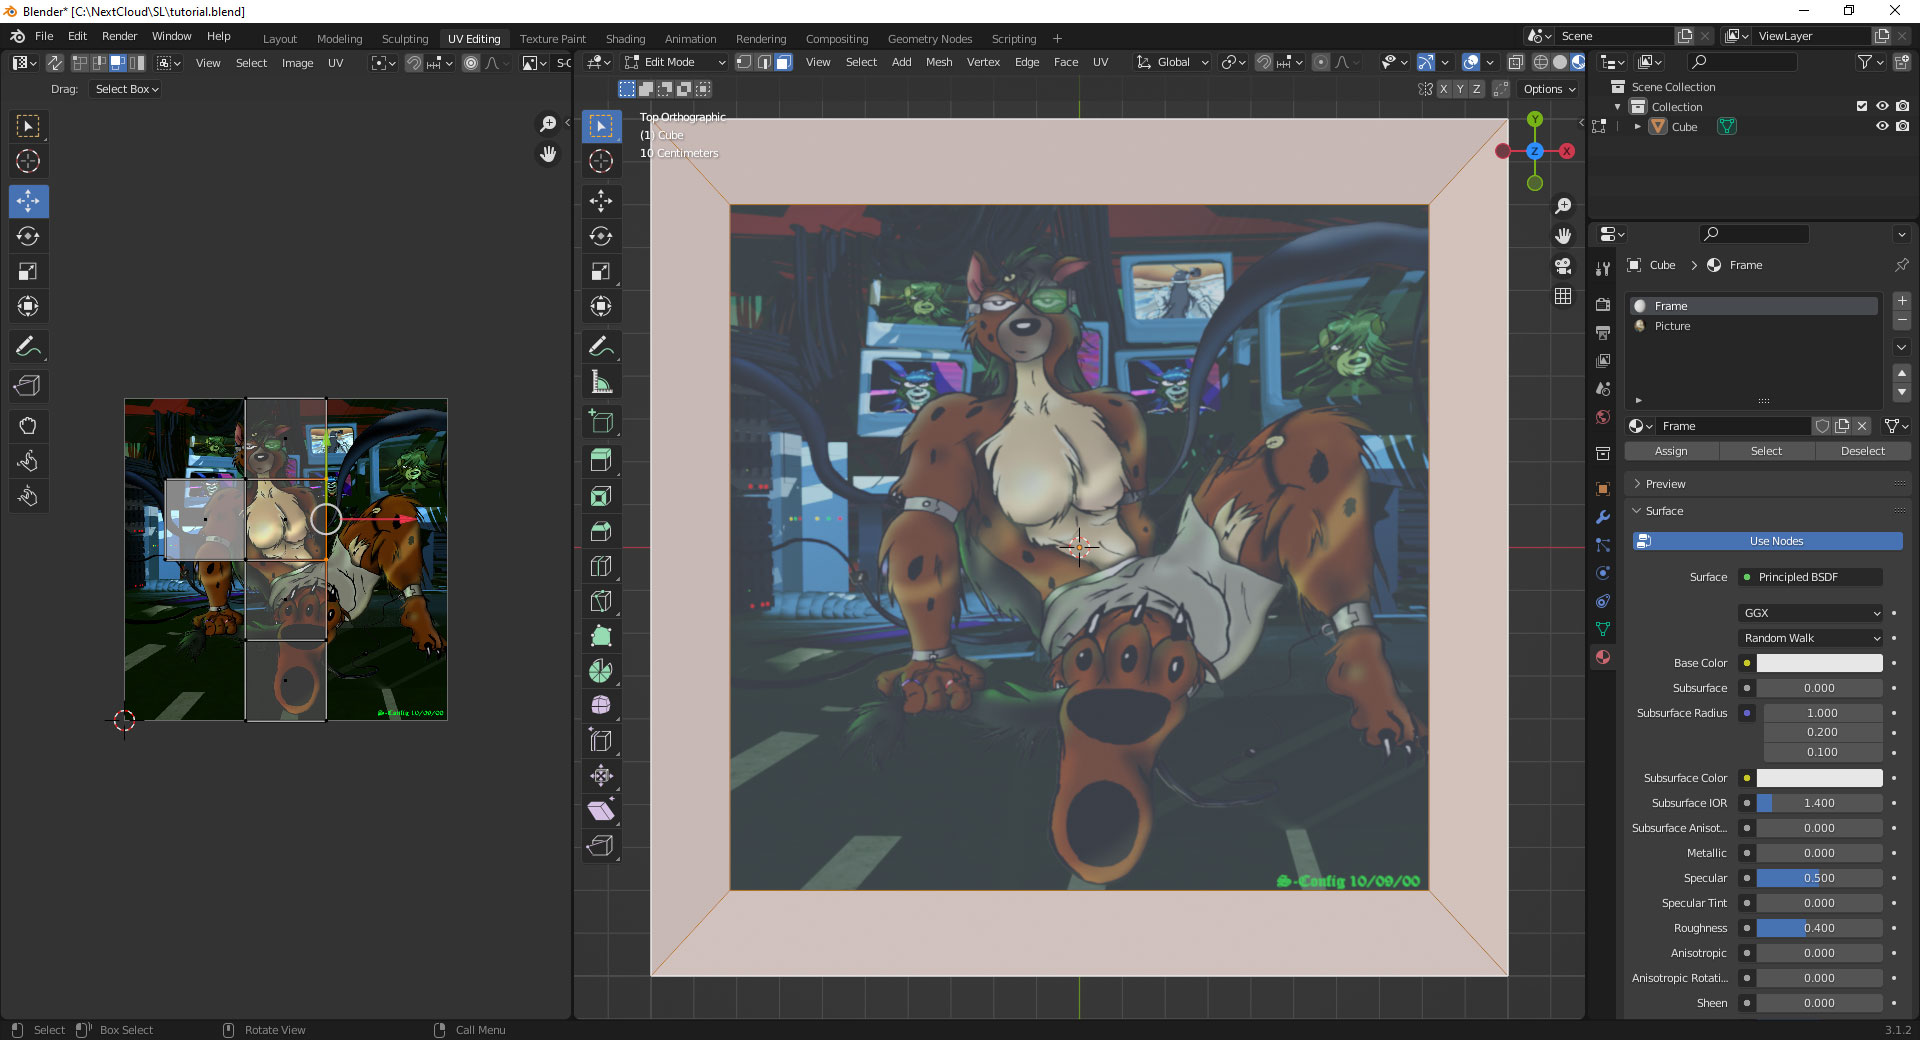Click the Select material button
The width and height of the screenshot is (1920, 1040).
(1766, 451)
